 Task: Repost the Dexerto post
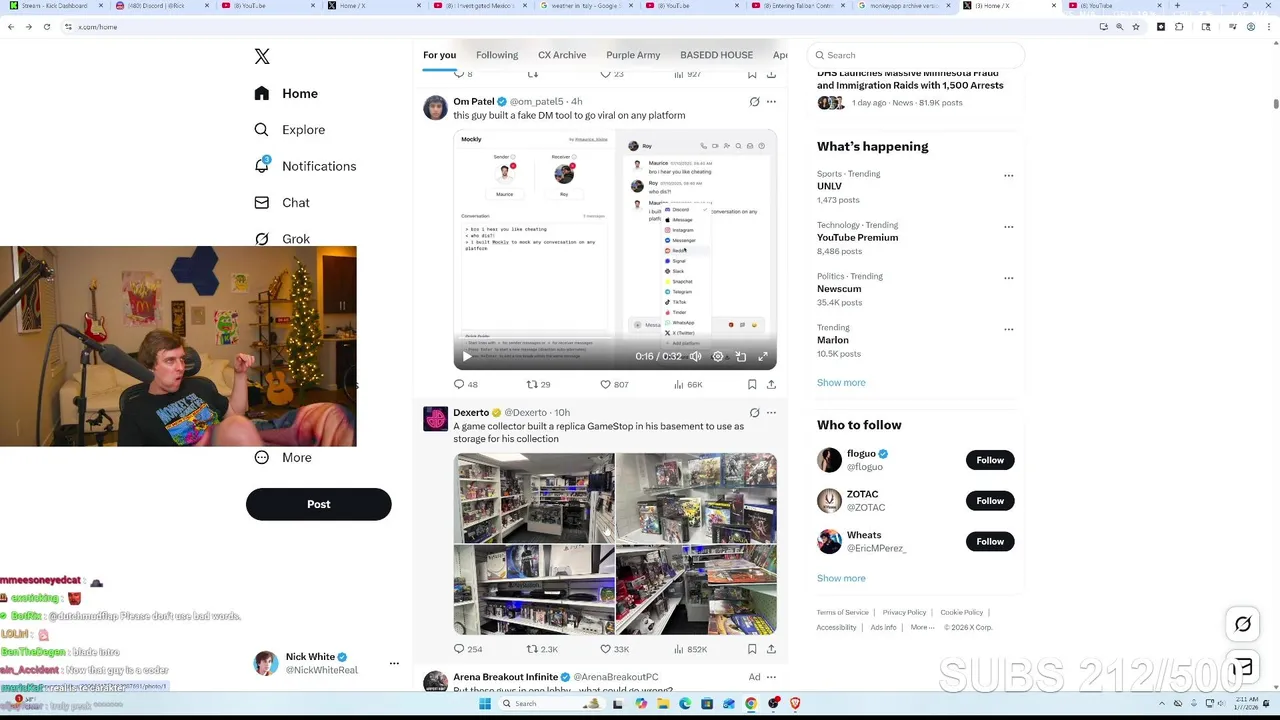click(542, 649)
